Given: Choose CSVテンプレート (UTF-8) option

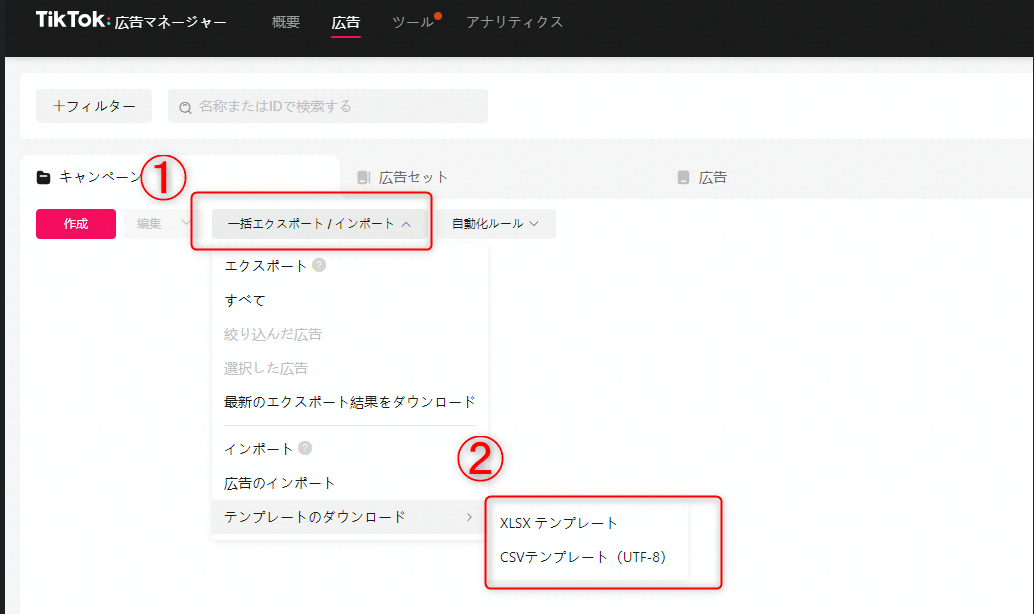Looking at the screenshot, I should [x=582, y=557].
